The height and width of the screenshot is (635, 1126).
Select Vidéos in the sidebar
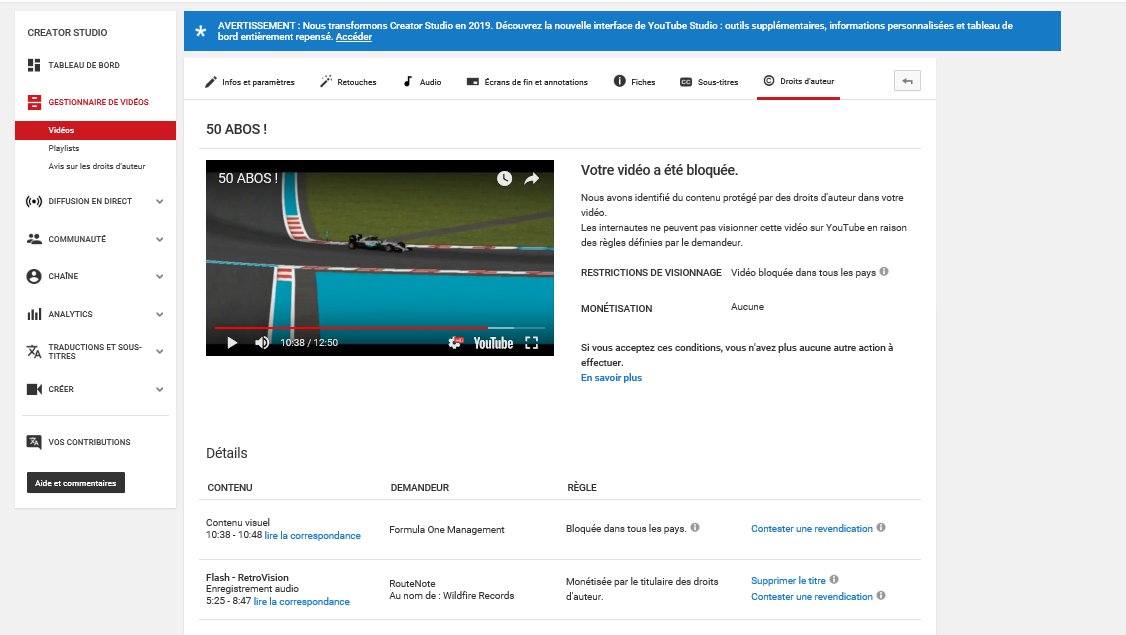[95, 130]
